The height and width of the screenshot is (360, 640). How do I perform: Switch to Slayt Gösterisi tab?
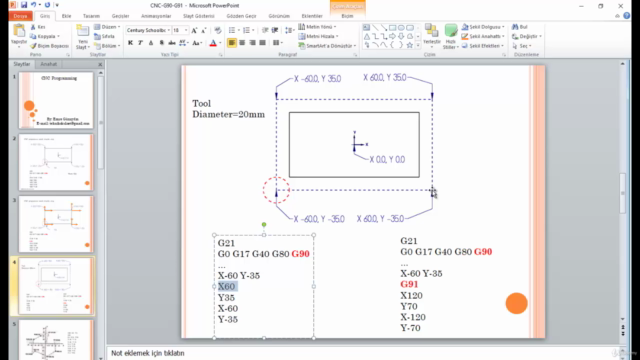pos(199,16)
